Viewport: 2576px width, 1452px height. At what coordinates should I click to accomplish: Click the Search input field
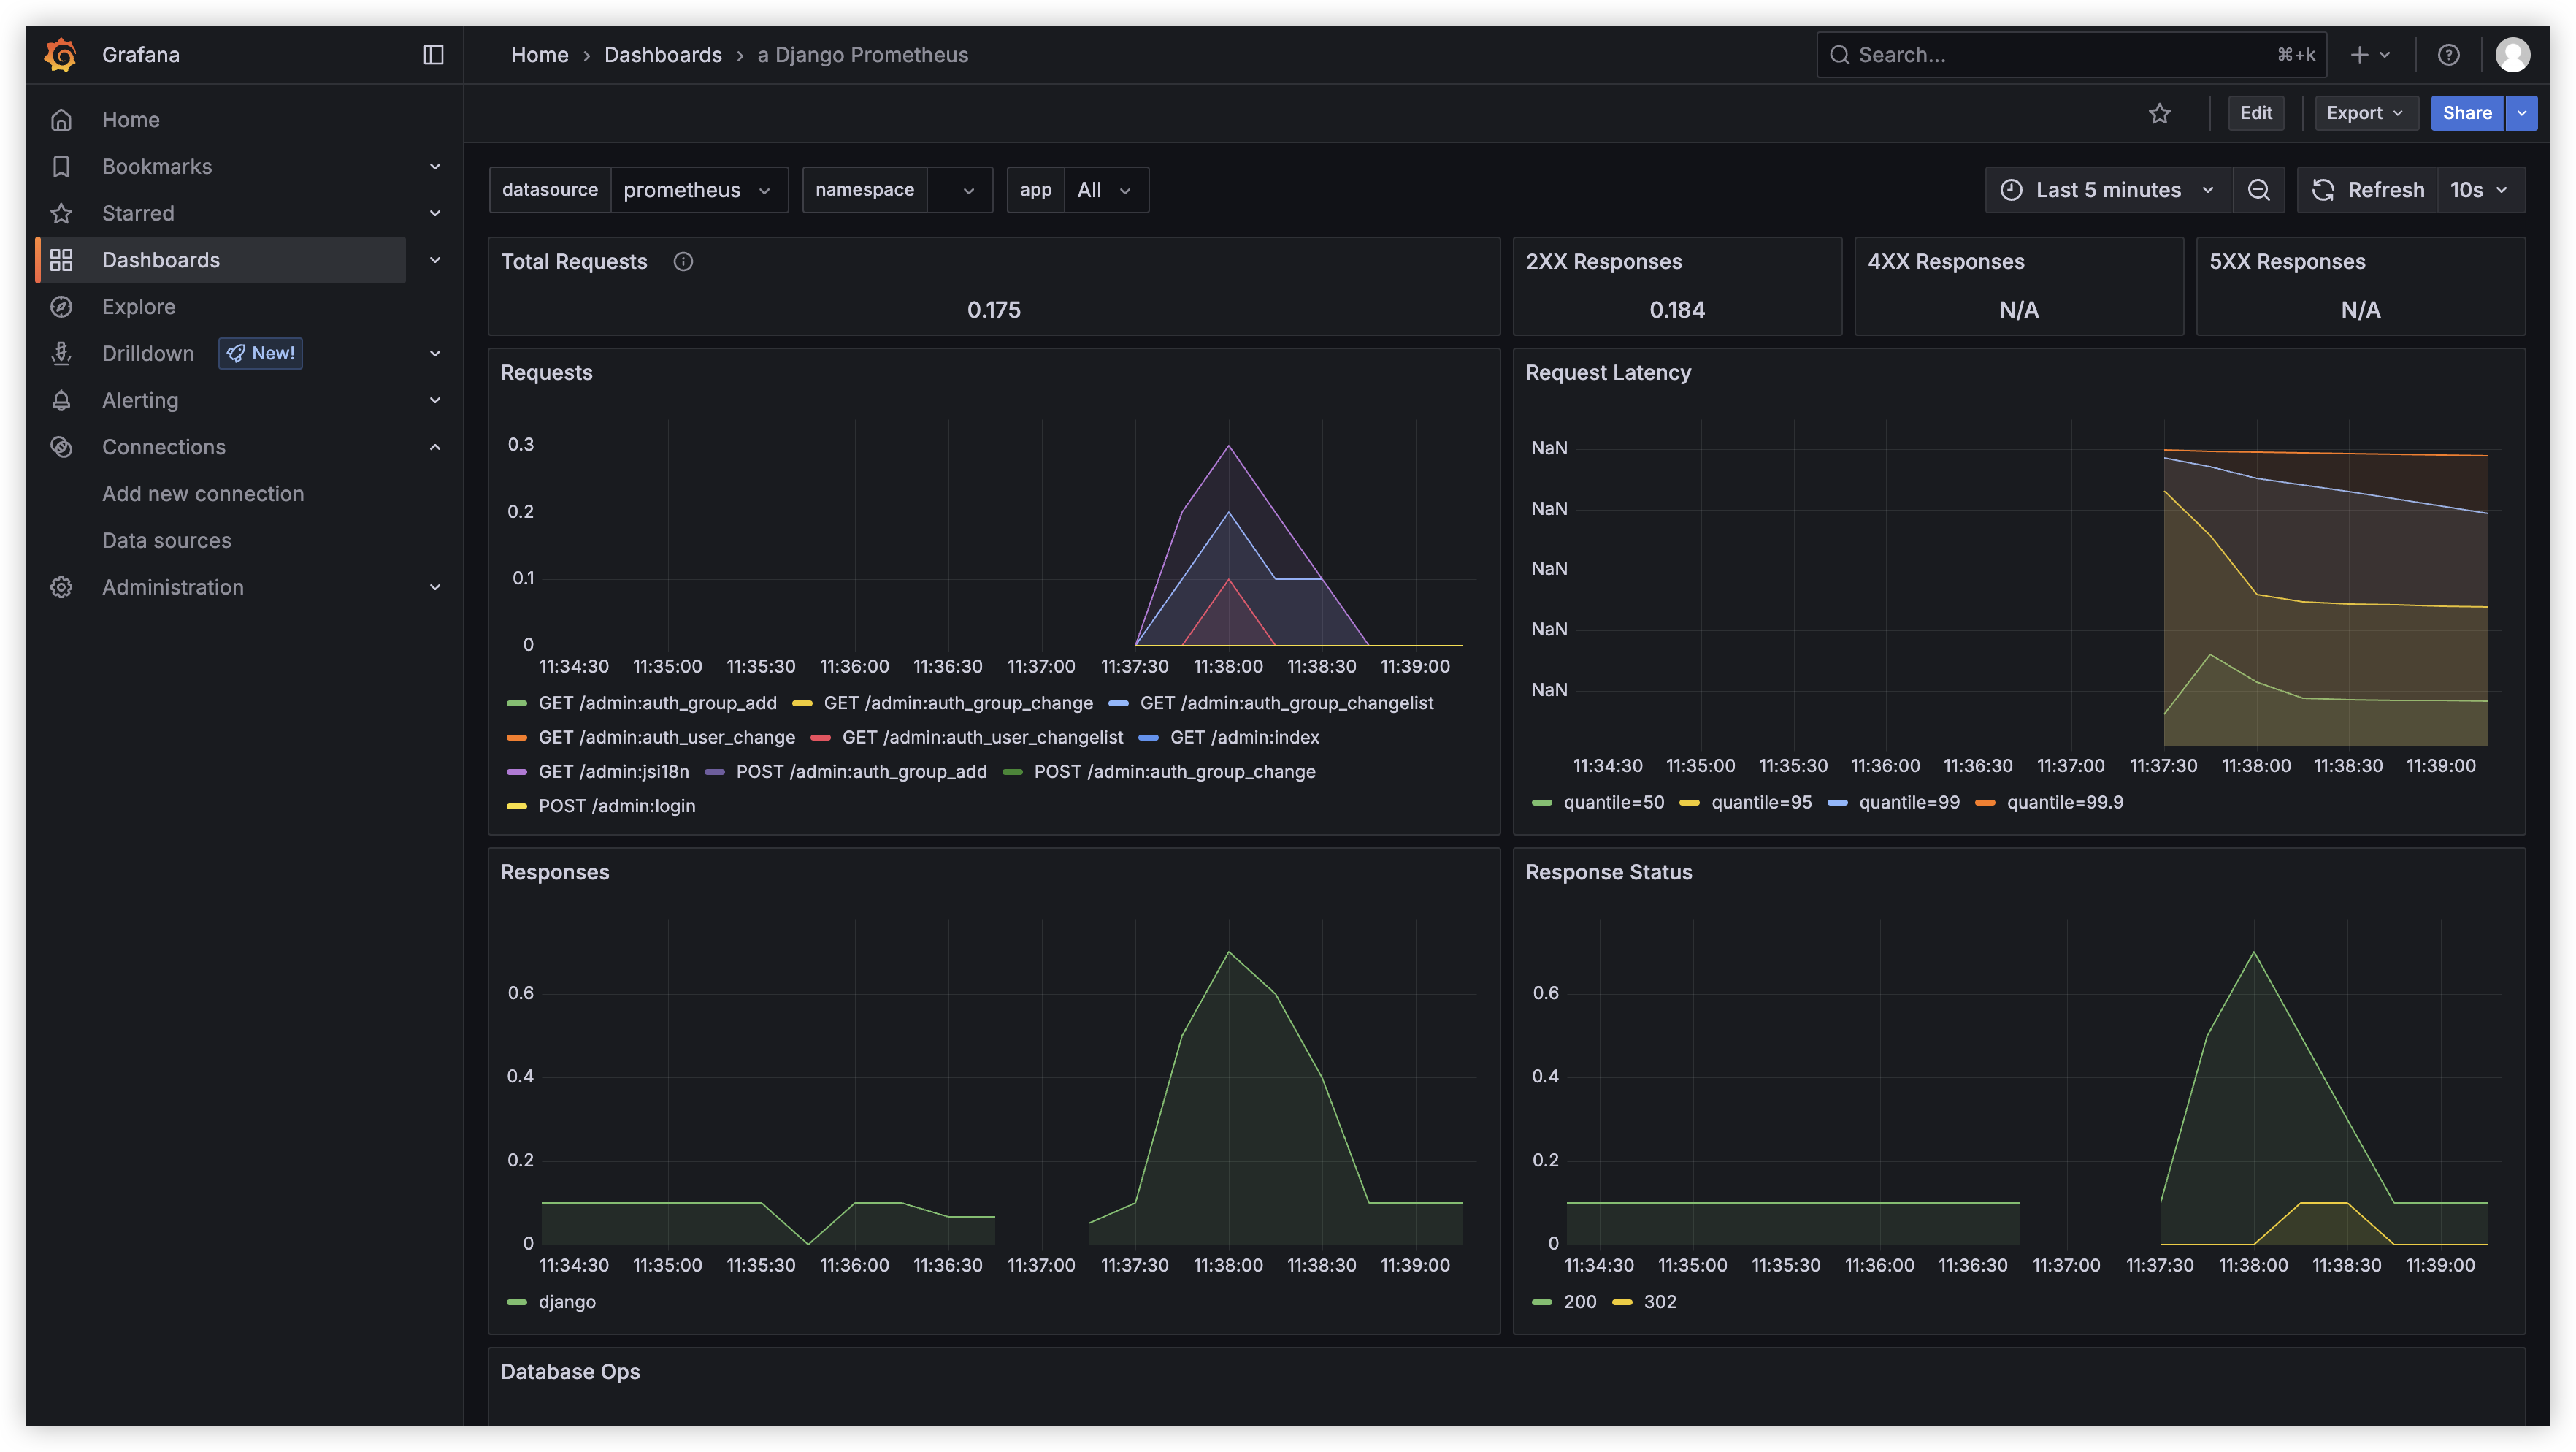(x=2072, y=55)
